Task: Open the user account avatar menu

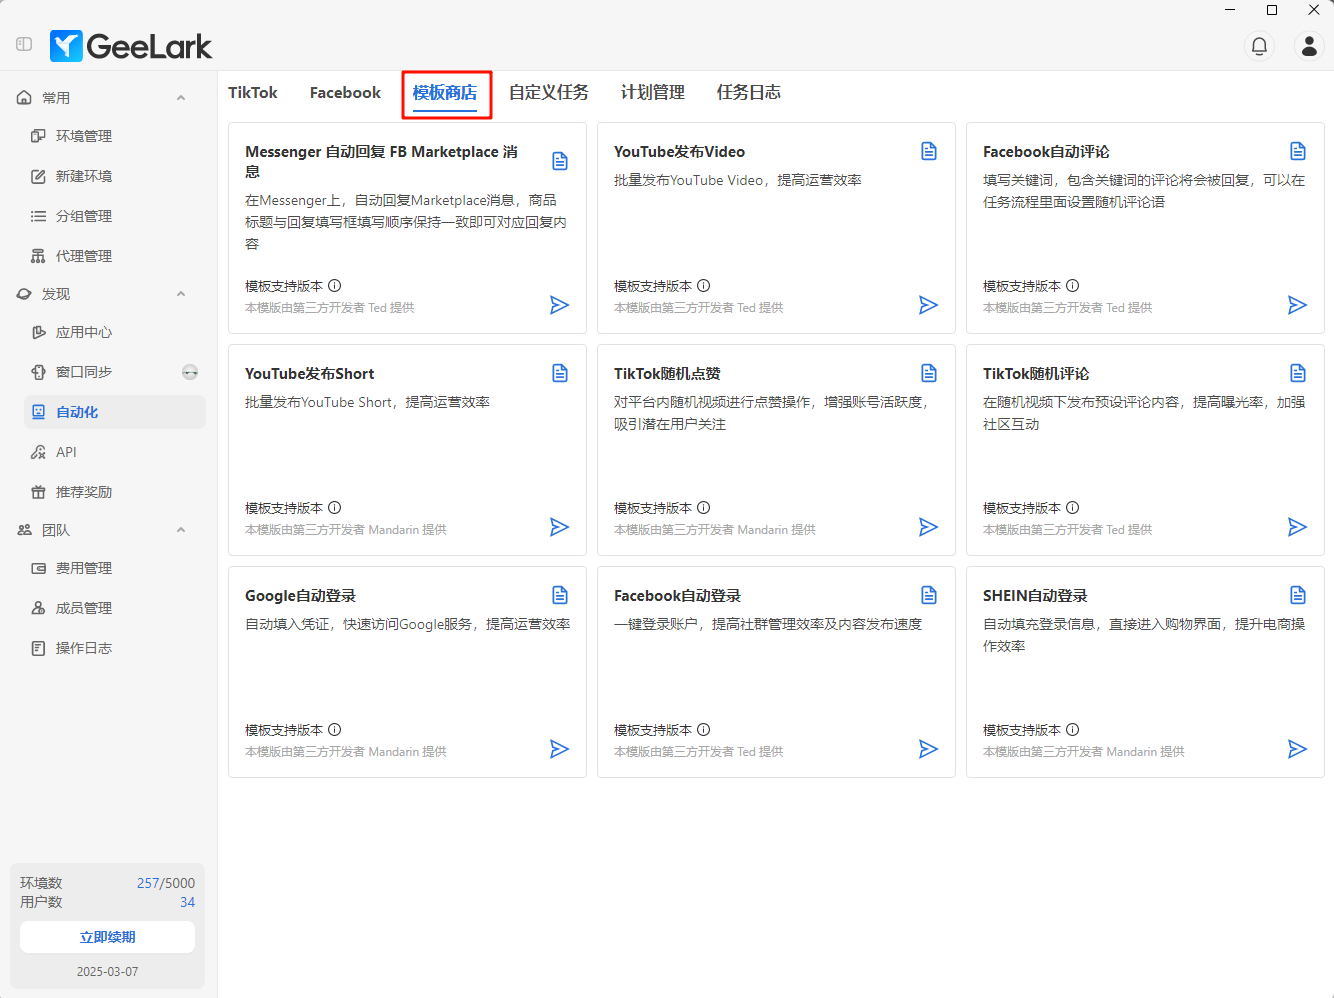Action: coord(1308,46)
